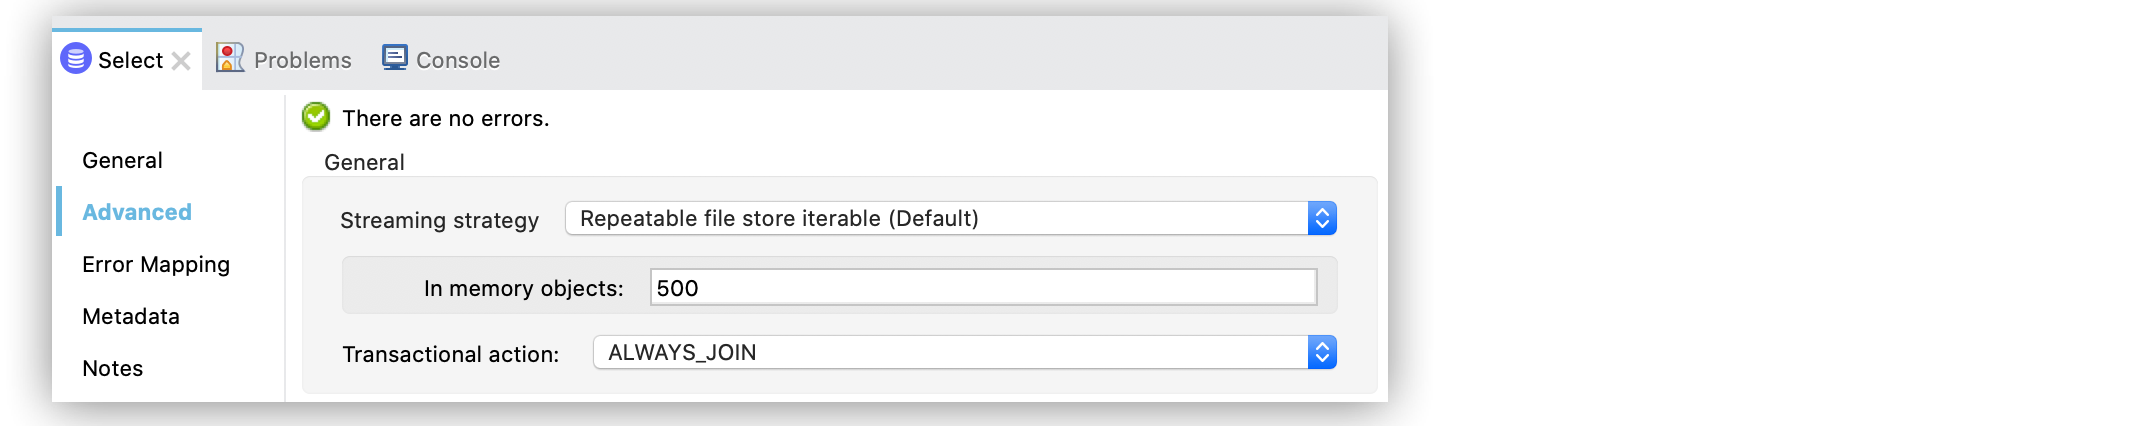The height and width of the screenshot is (426, 2142).
Task: Click the green no-errors checkmark icon
Action: (316, 117)
